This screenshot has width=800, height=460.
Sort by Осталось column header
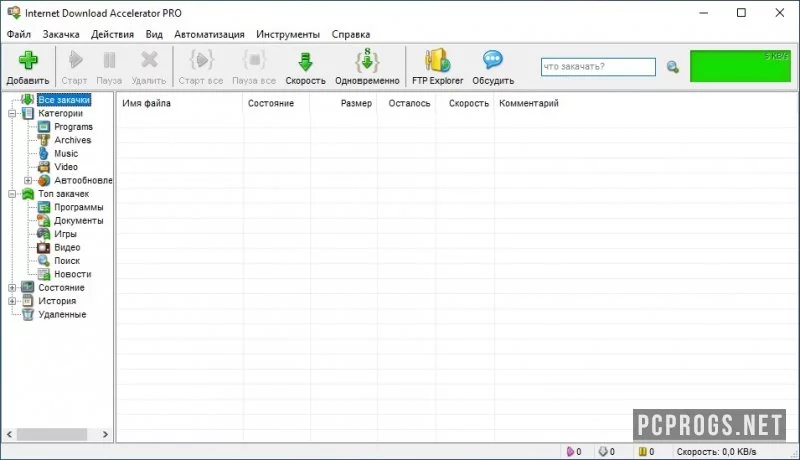(406, 103)
